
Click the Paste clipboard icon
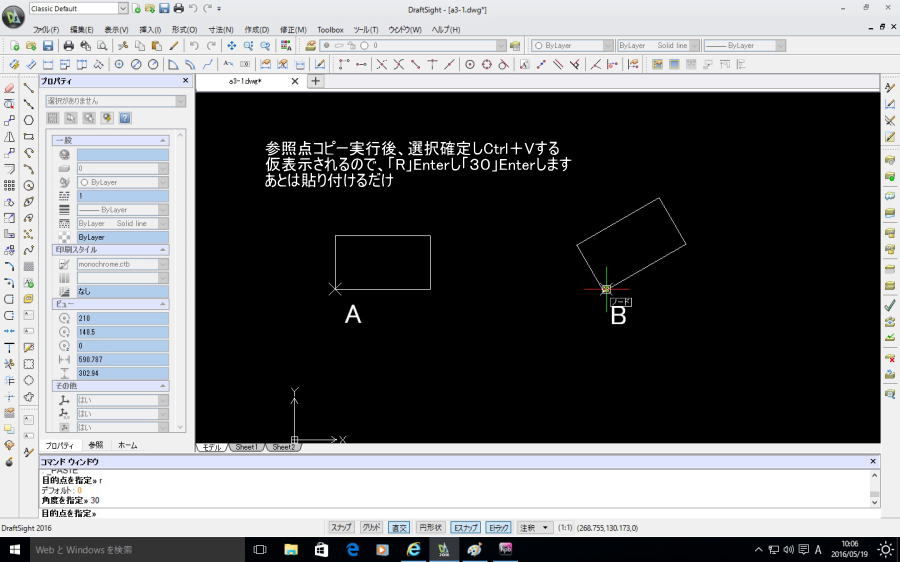[156, 45]
